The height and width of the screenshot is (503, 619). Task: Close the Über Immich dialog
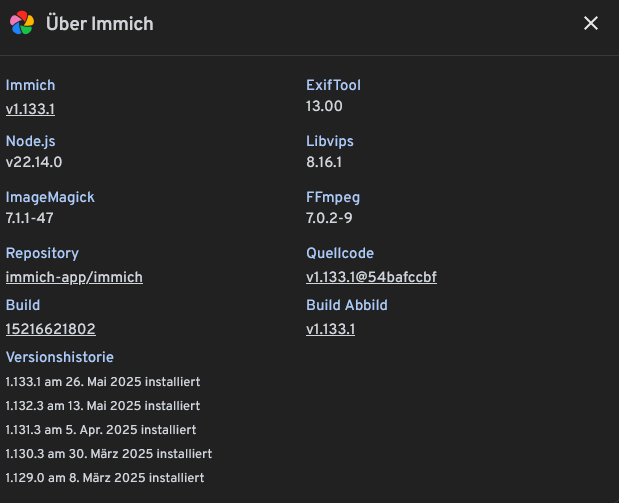click(x=591, y=23)
